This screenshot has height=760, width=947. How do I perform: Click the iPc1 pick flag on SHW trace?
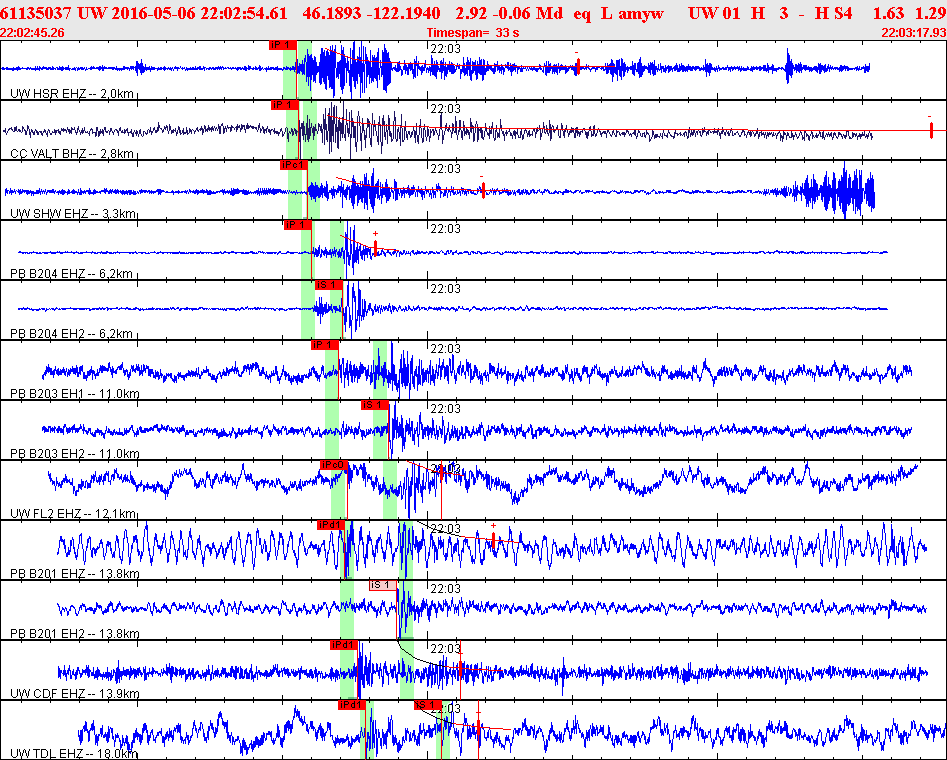[294, 165]
